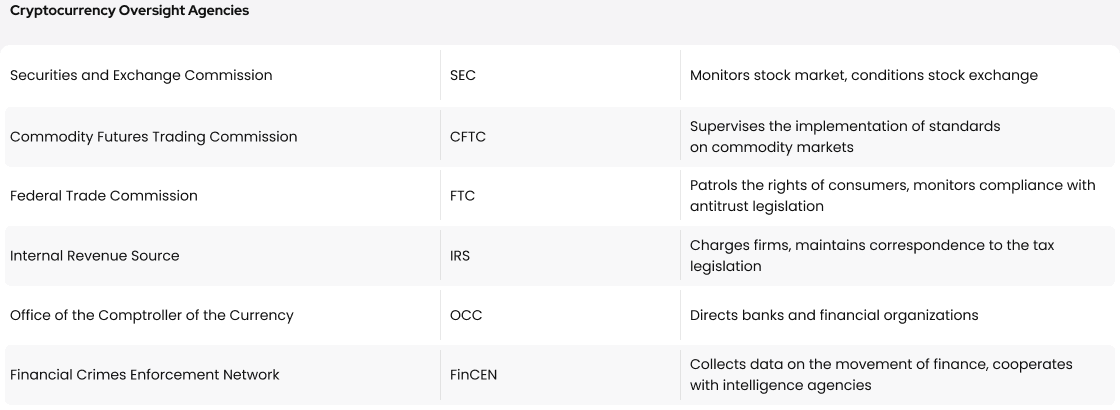Click Commodity Futures Trading Commission name
This screenshot has width=1120, height=410.
154,136
